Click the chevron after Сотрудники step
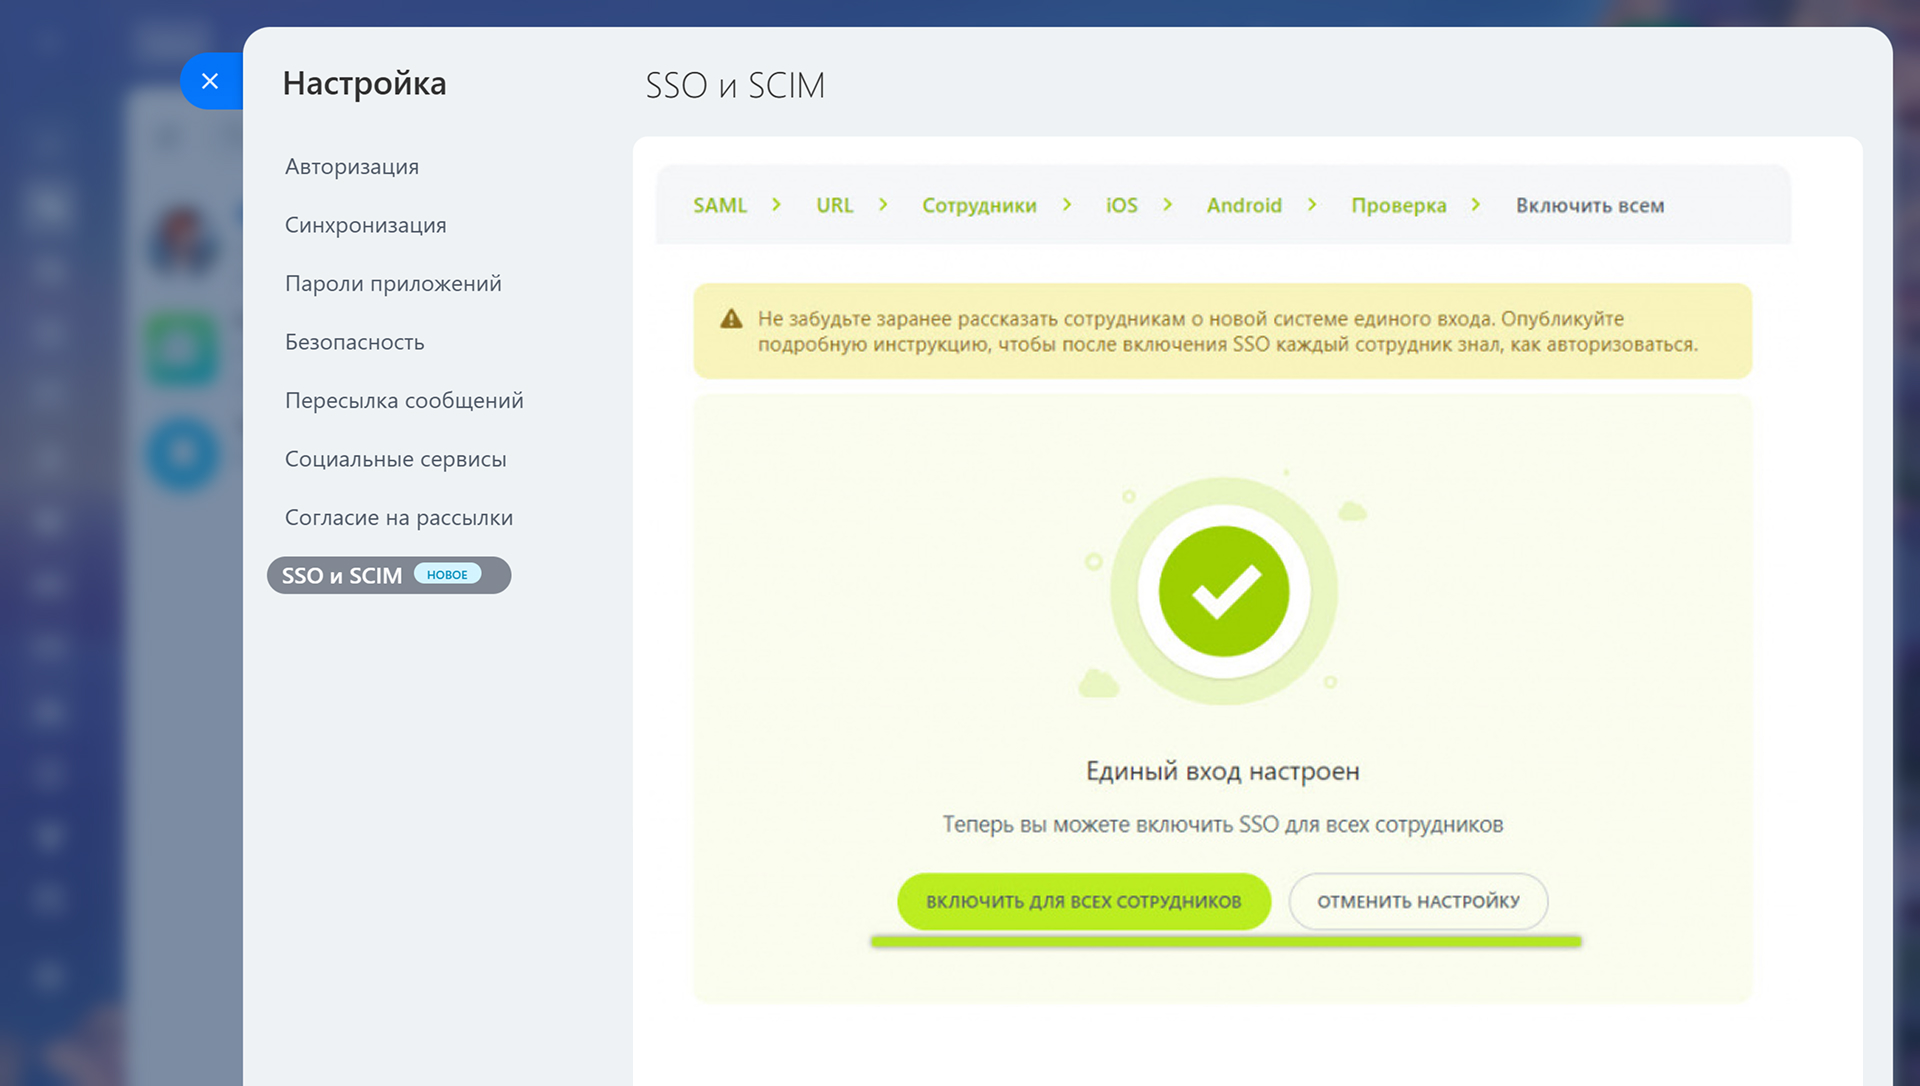 pyautogui.click(x=1067, y=204)
